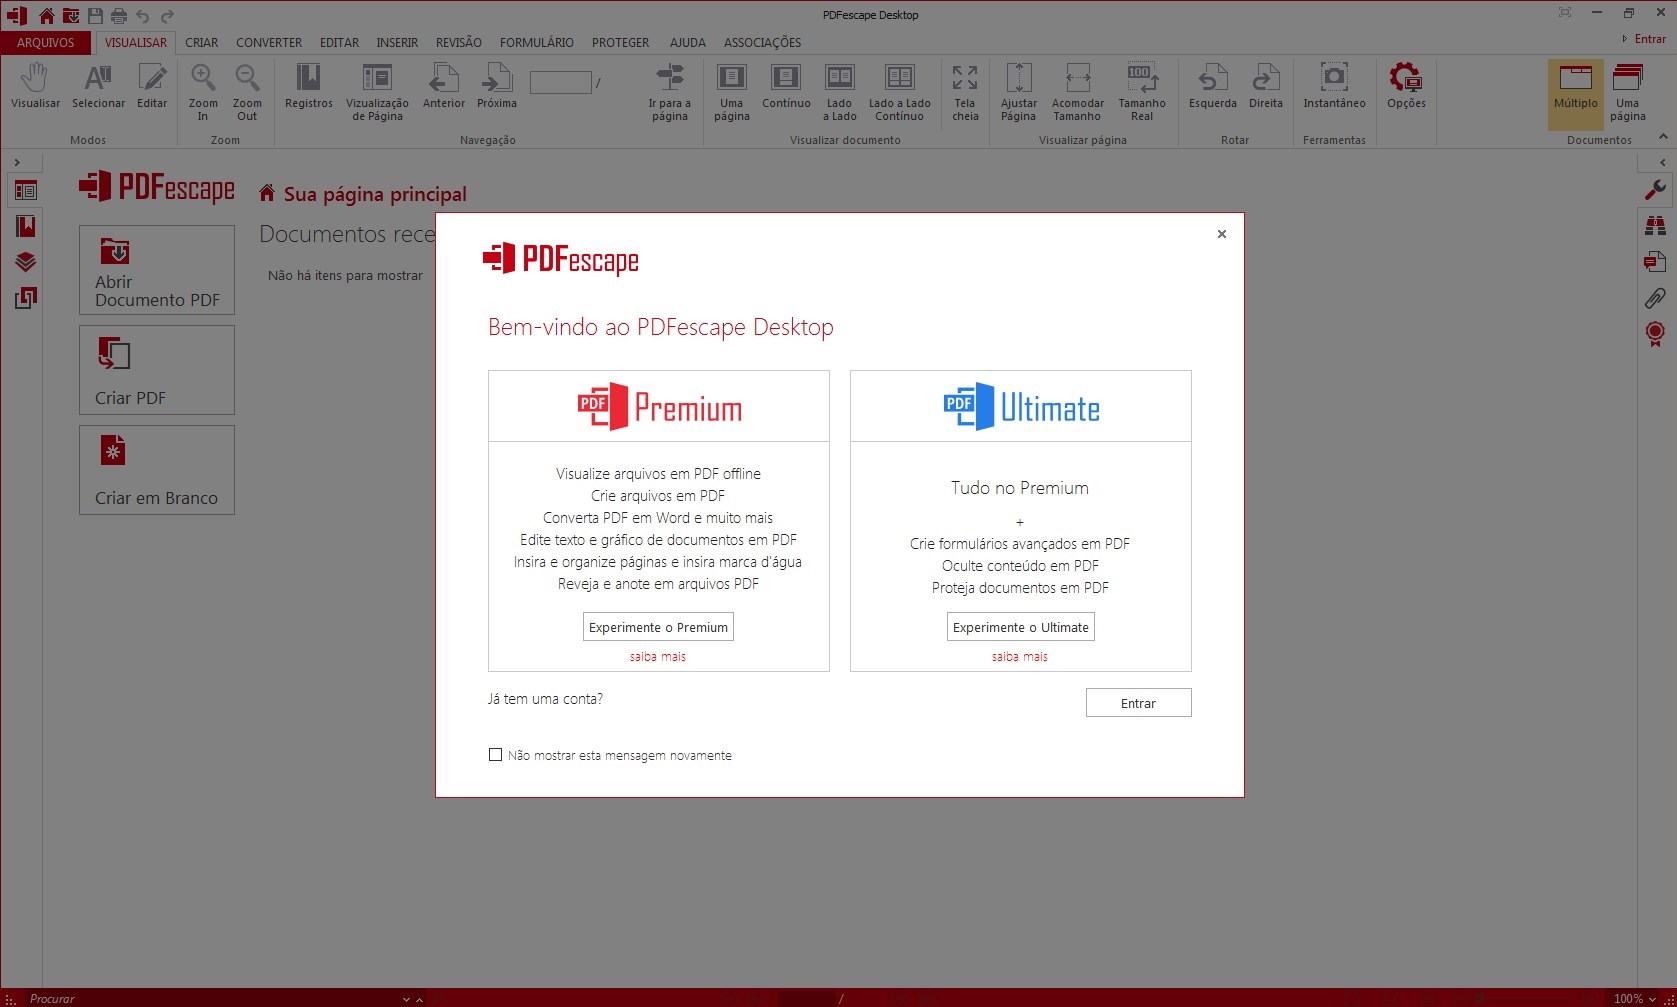Image resolution: width=1677 pixels, height=1007 pixels.
Task: Choose the Editar mode tool
Action: 152,88
